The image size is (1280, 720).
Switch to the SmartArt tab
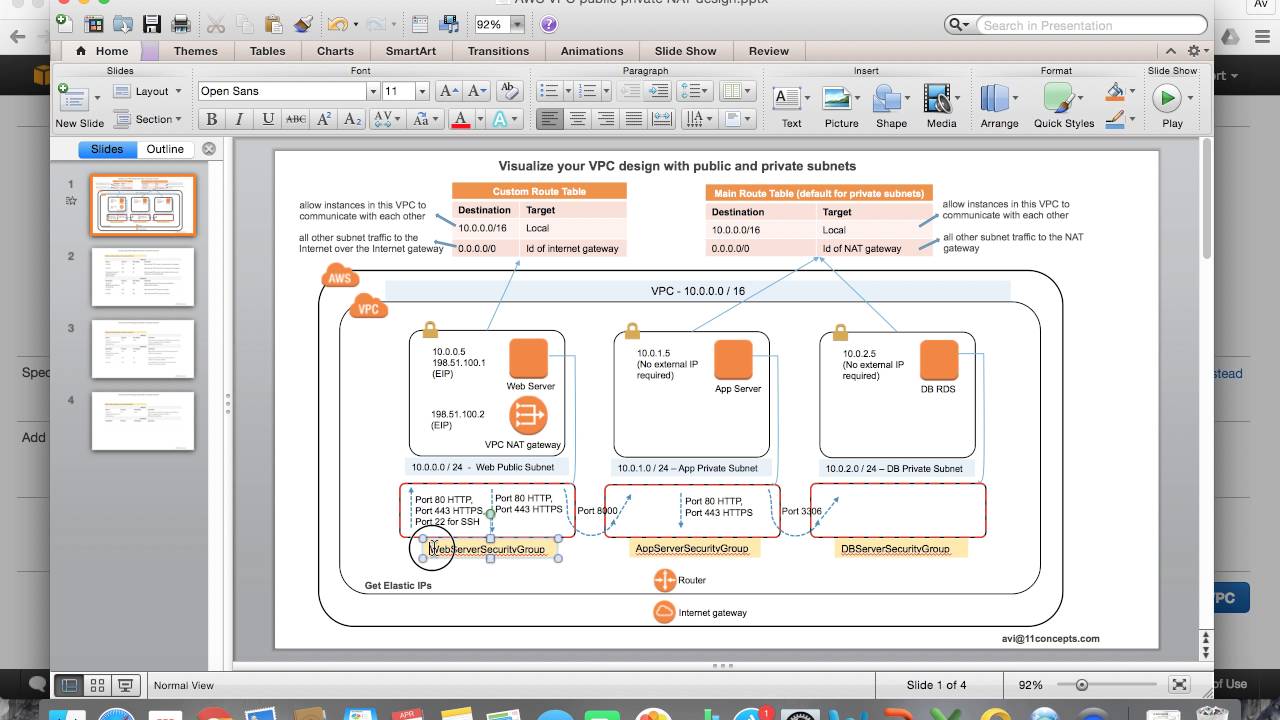(409, 51)
